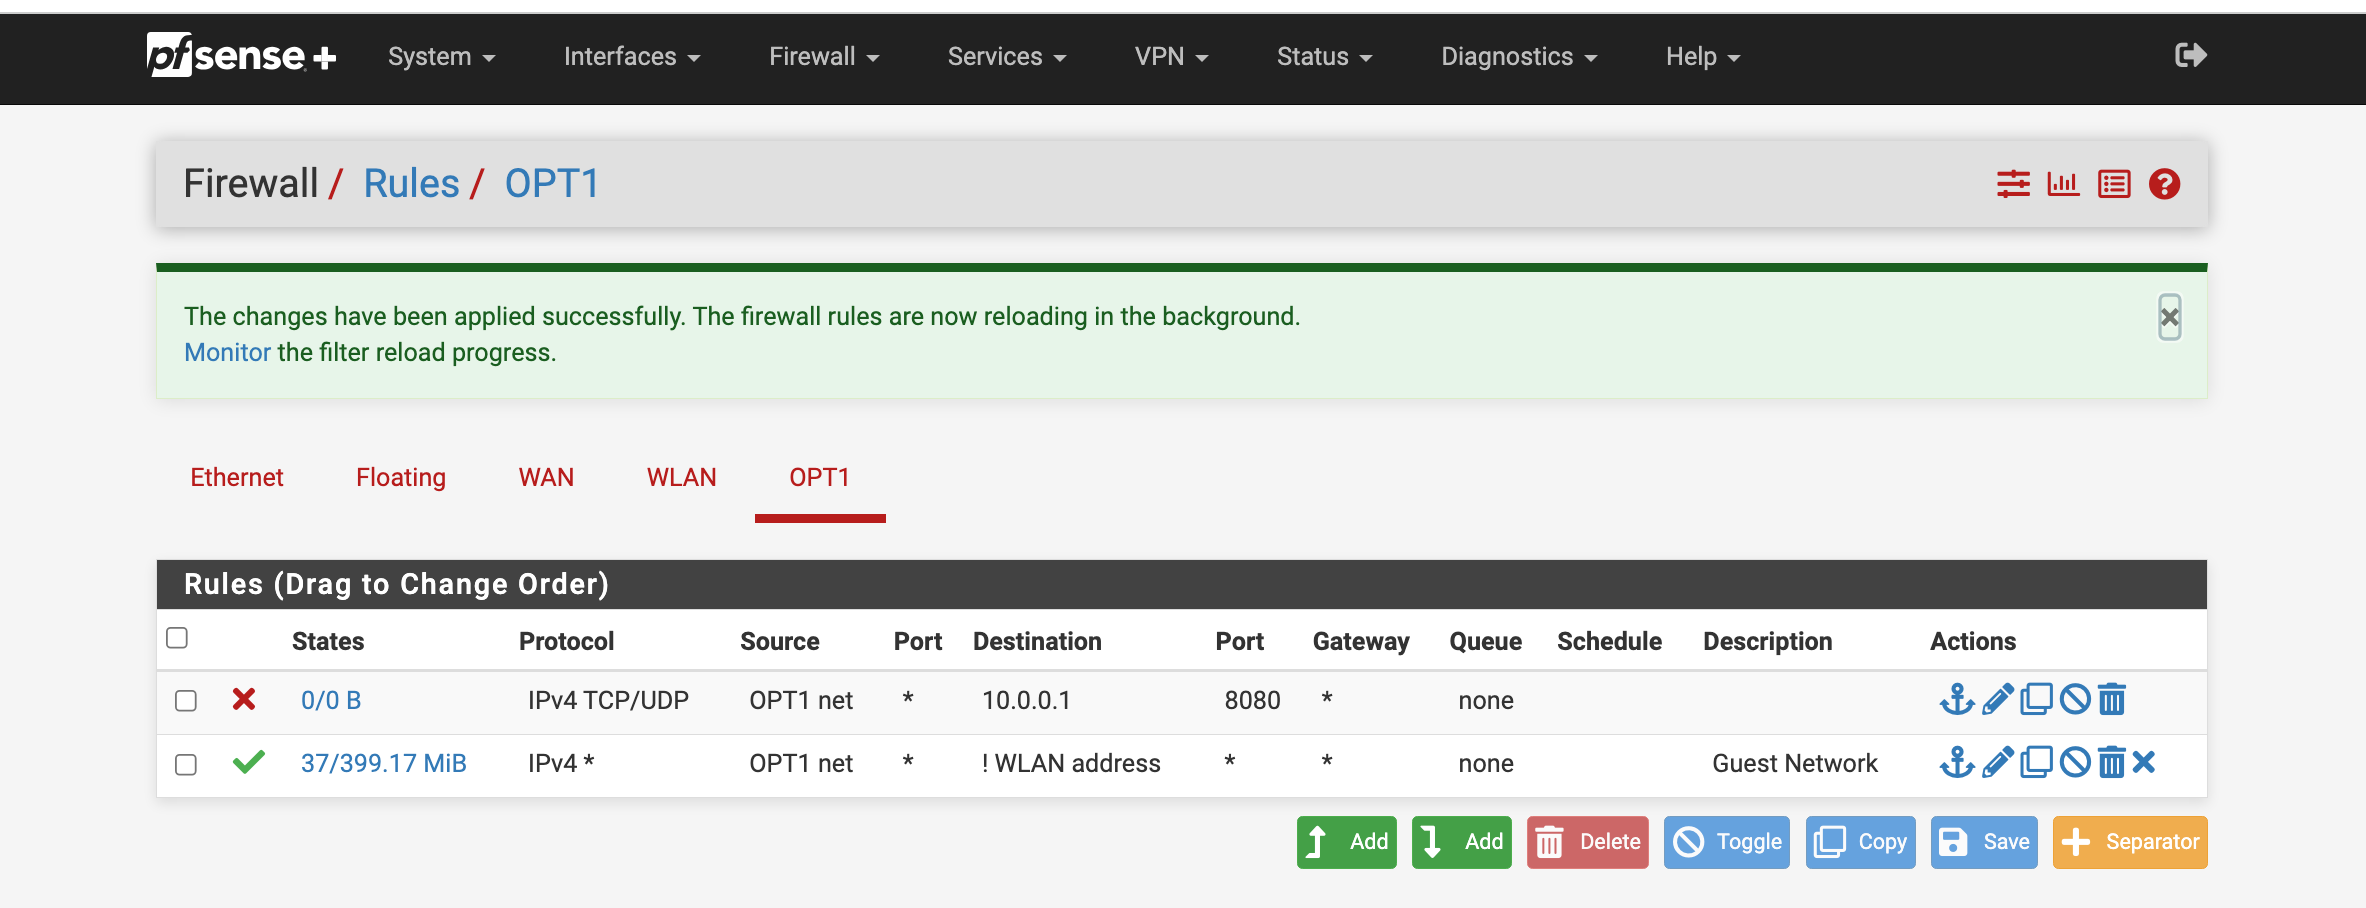Switch to the Floating rules tab
2366x908 pixels.
click(x=401, y=477)
